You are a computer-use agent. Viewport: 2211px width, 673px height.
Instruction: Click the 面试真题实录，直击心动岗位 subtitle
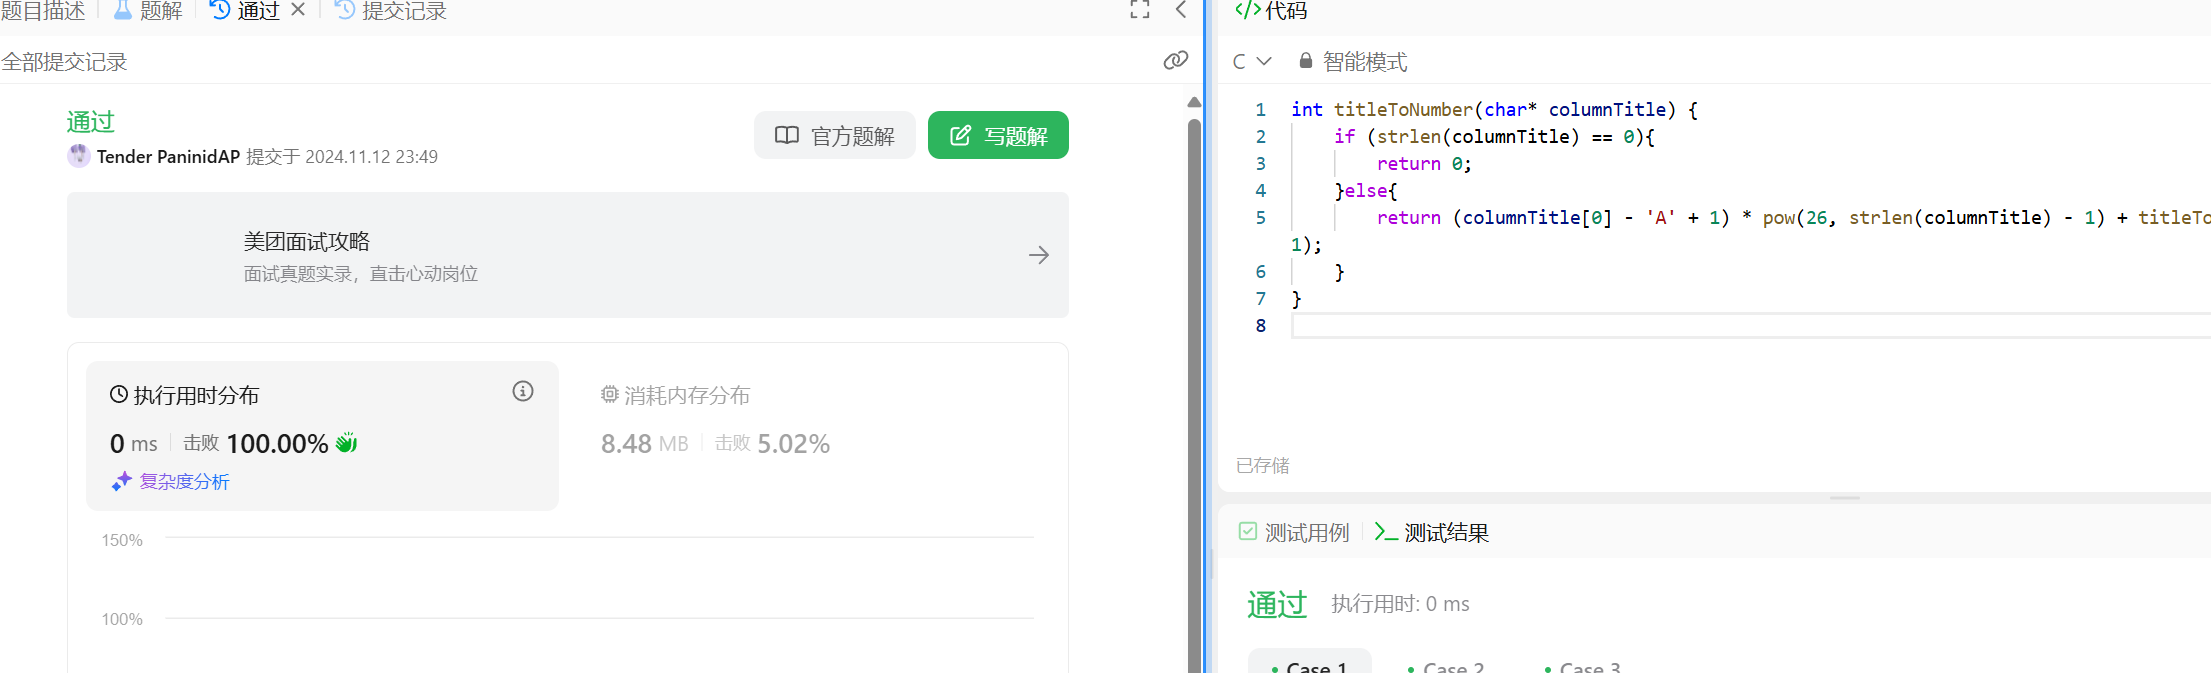(x=361, y=274)
